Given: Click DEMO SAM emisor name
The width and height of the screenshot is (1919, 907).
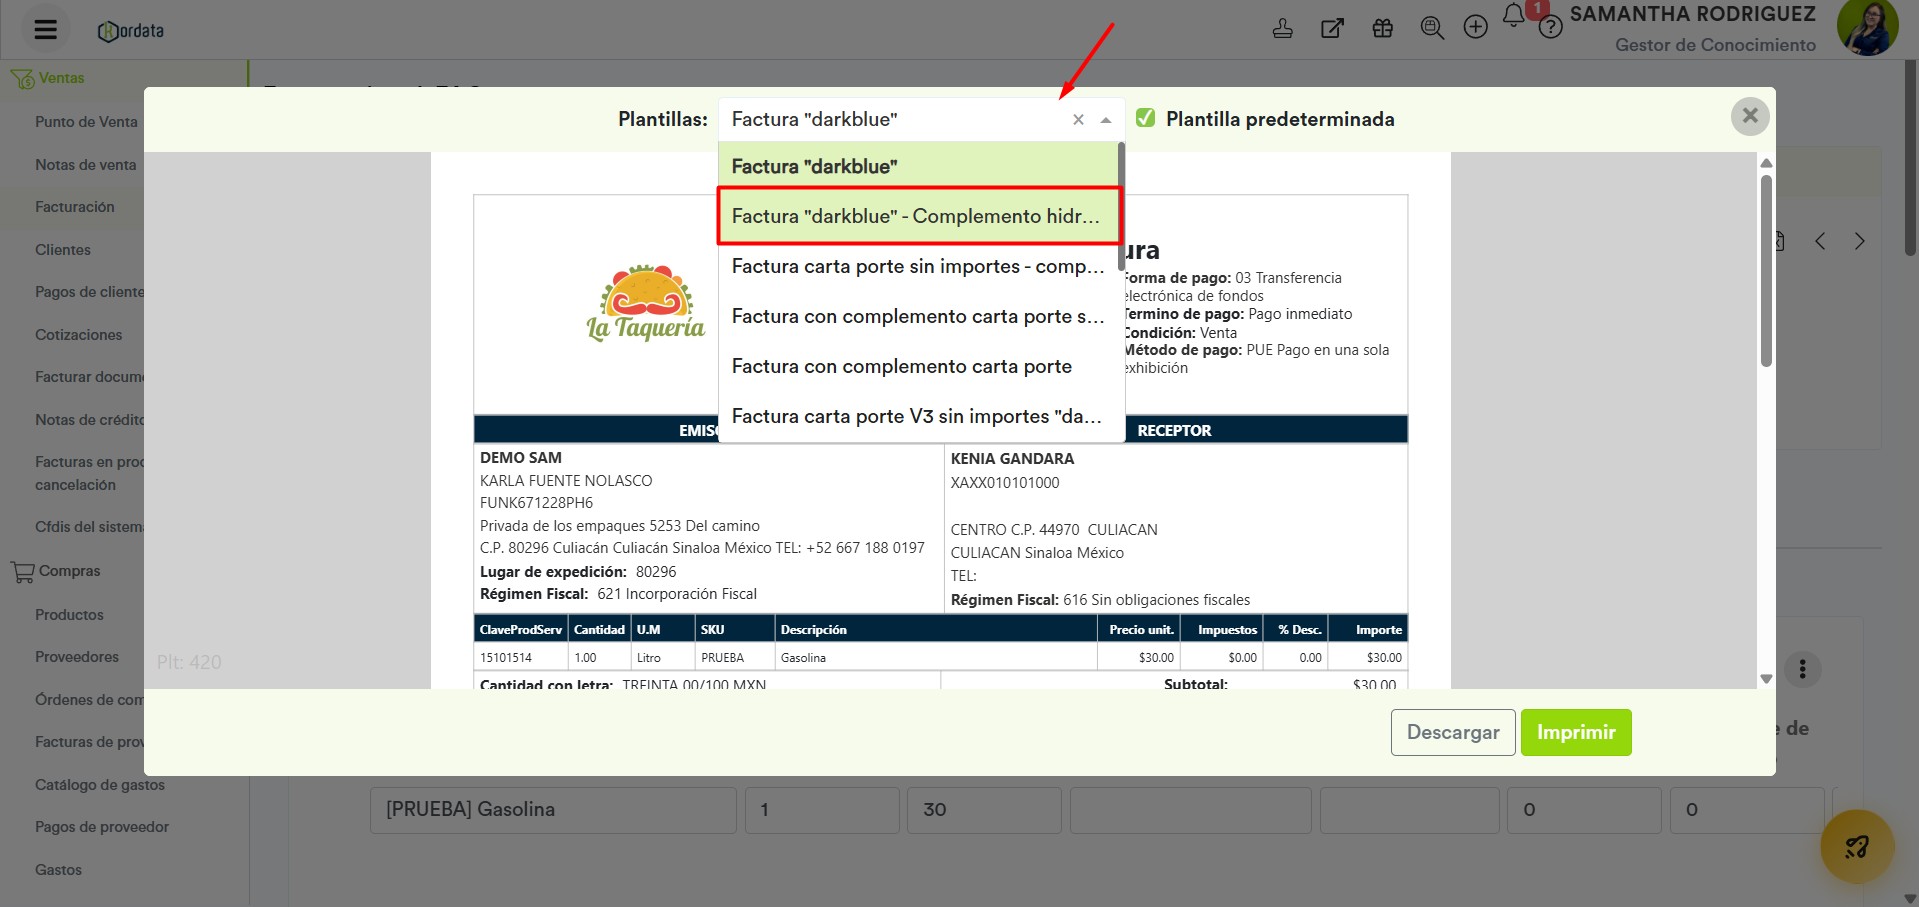Looking at the screenshot, I should pos(521,458).
